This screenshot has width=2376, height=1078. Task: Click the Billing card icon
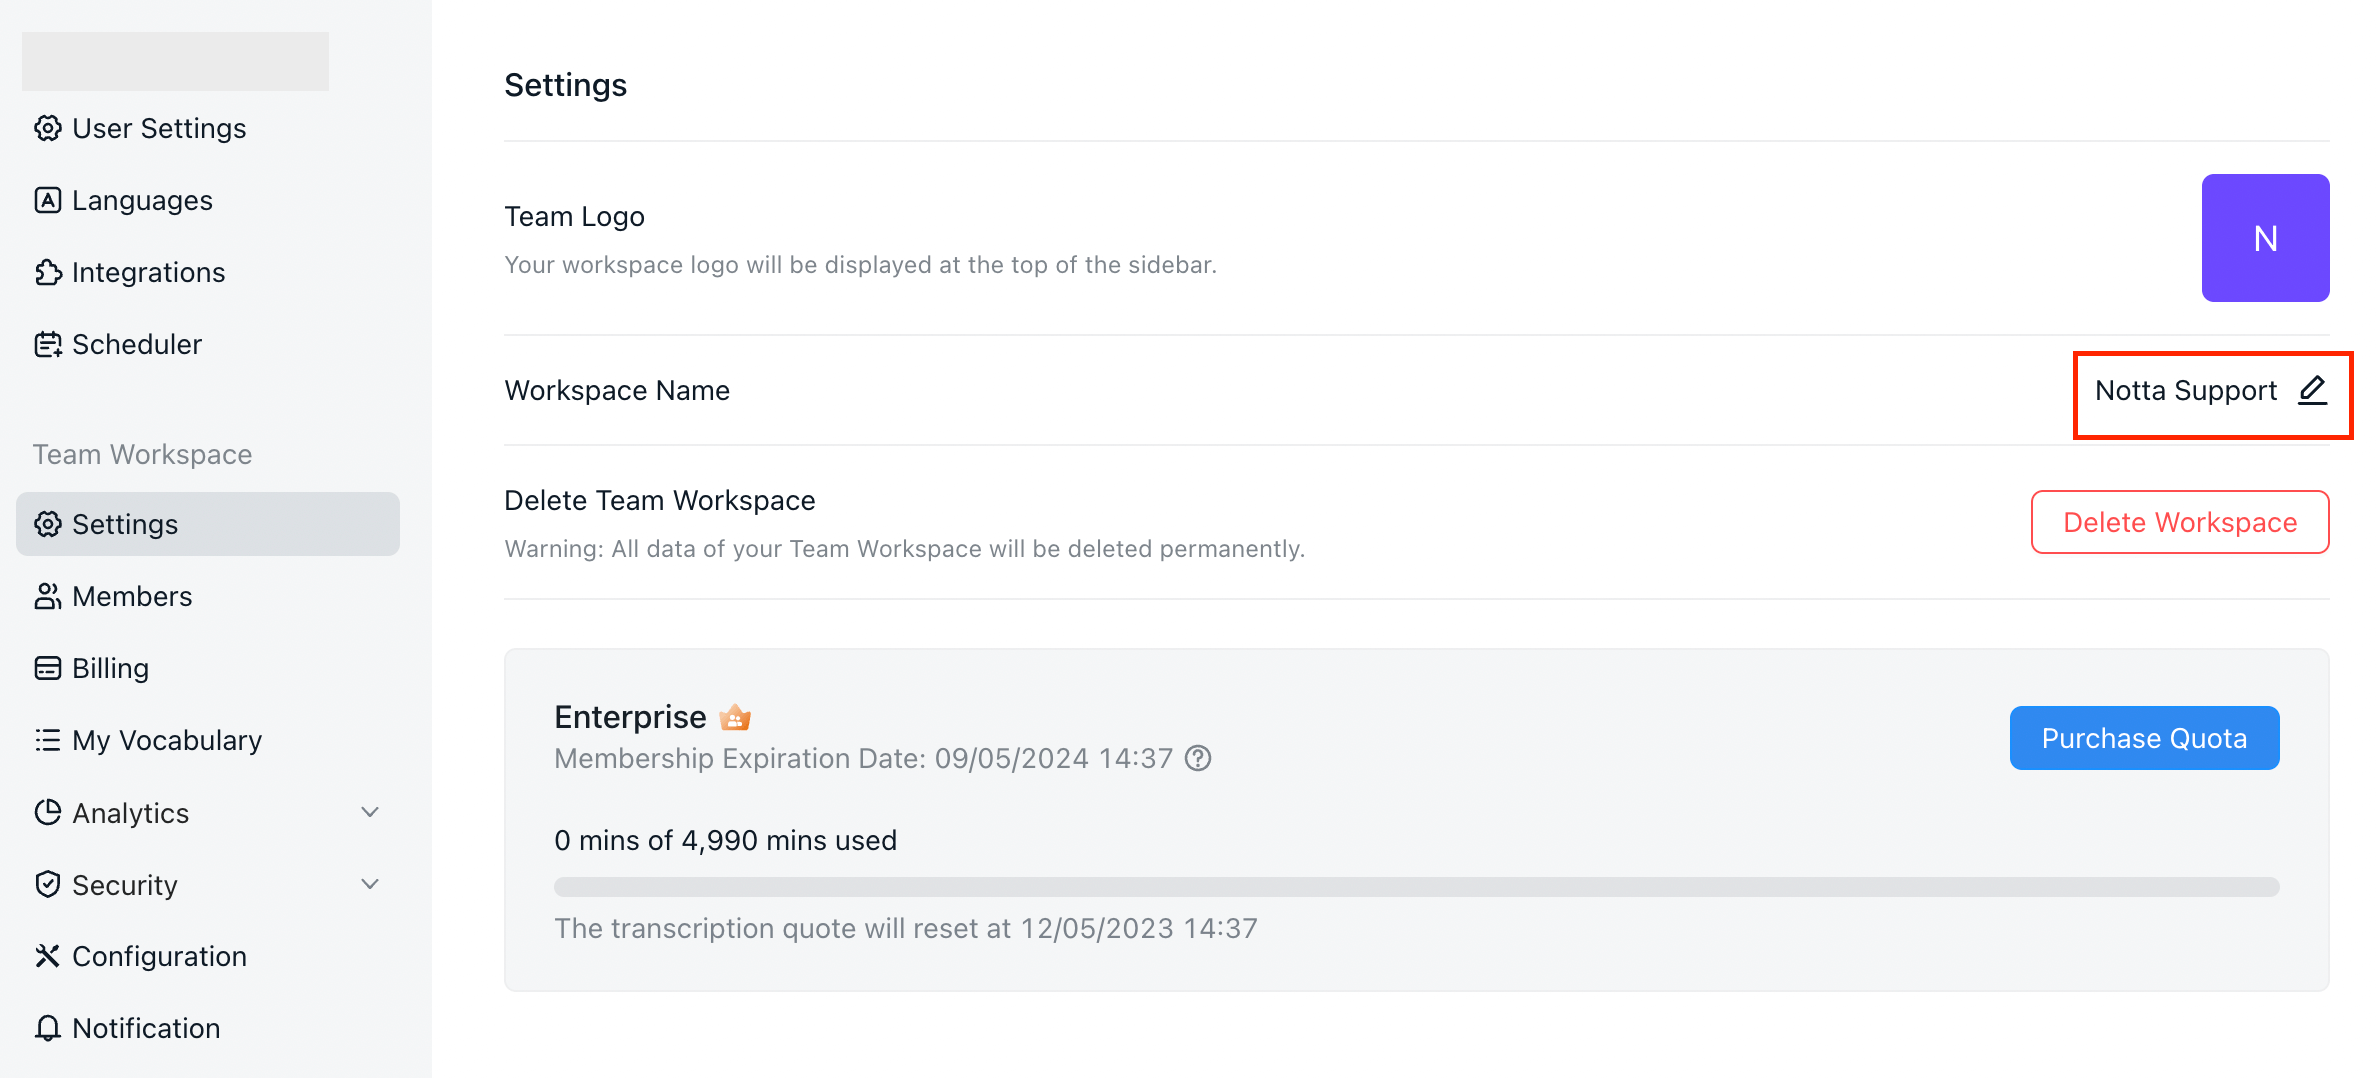47,668
